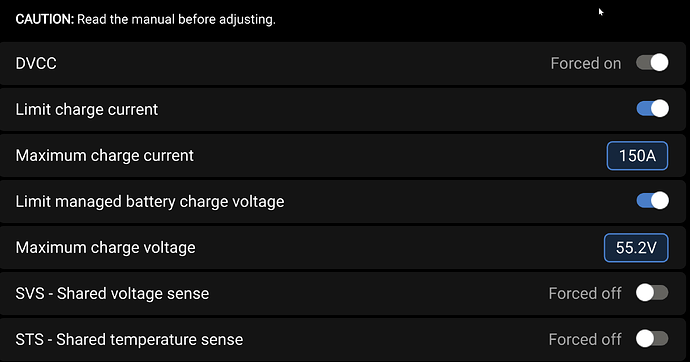Click the bold CAUTION heading word
Viewport: 690px width, 362px height.
click(x=45, y=19)
